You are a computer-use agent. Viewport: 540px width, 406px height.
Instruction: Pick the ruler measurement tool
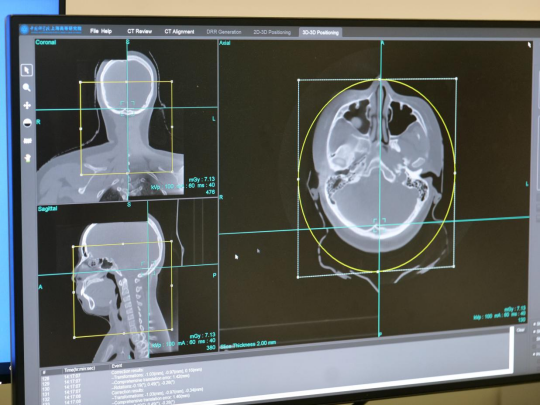pos(27,140)
